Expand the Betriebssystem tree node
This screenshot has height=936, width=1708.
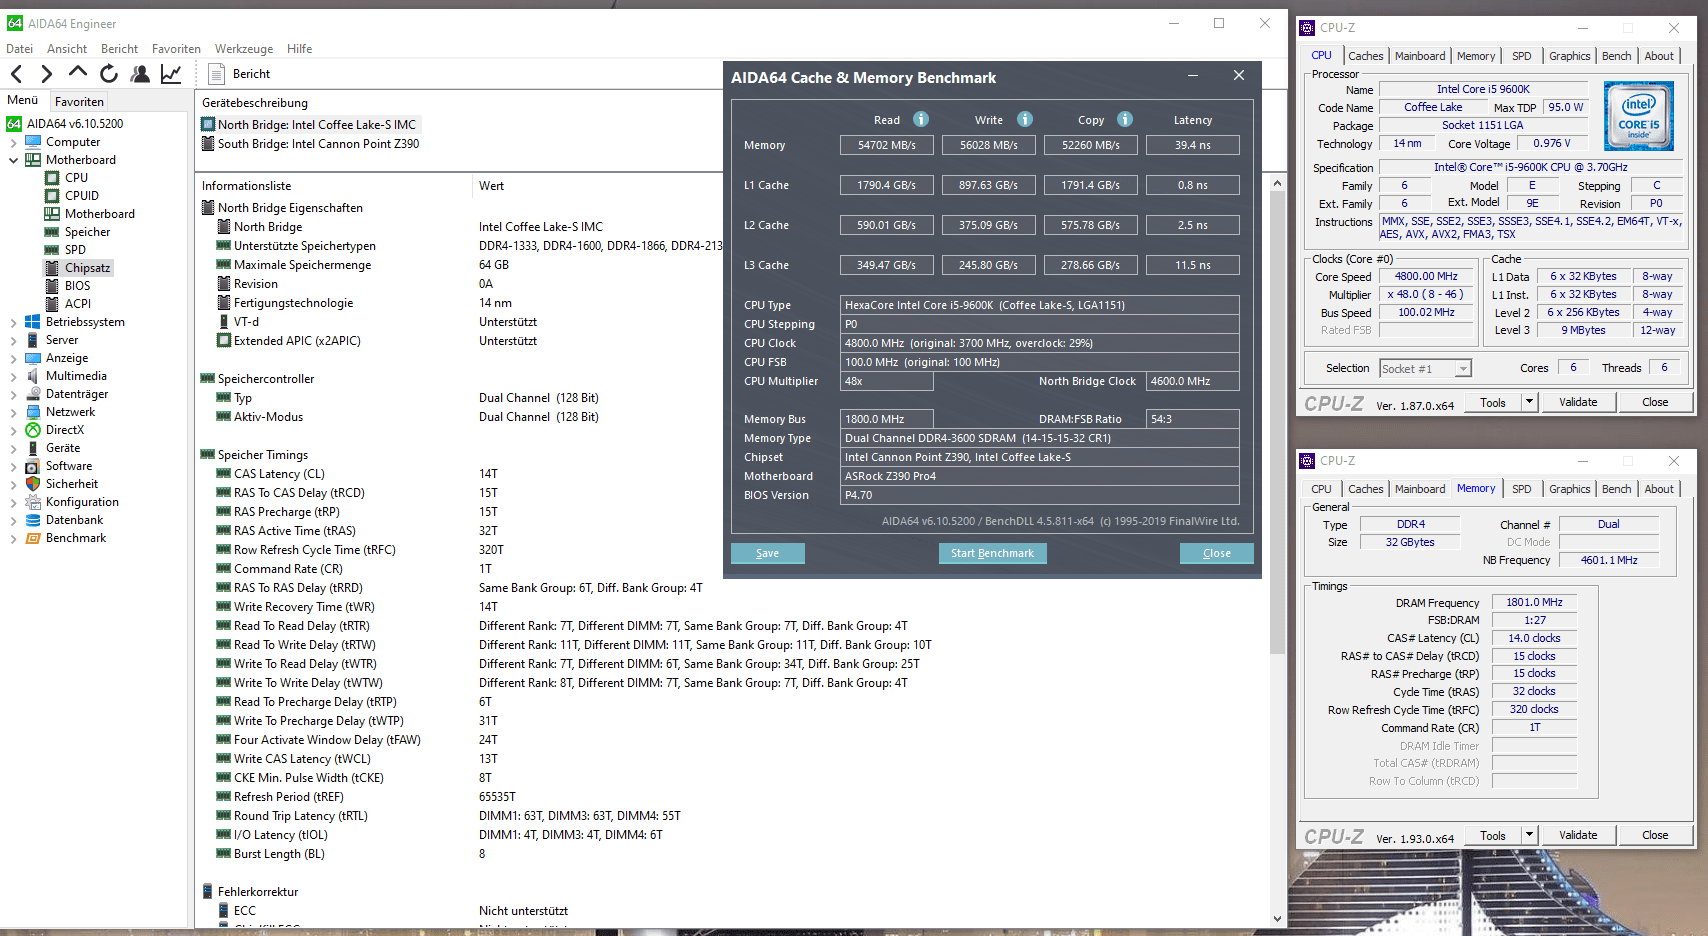click(x=13, y=322)
